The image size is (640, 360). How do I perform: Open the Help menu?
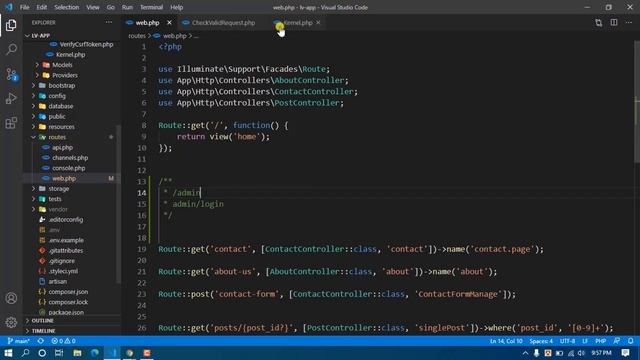176,7
